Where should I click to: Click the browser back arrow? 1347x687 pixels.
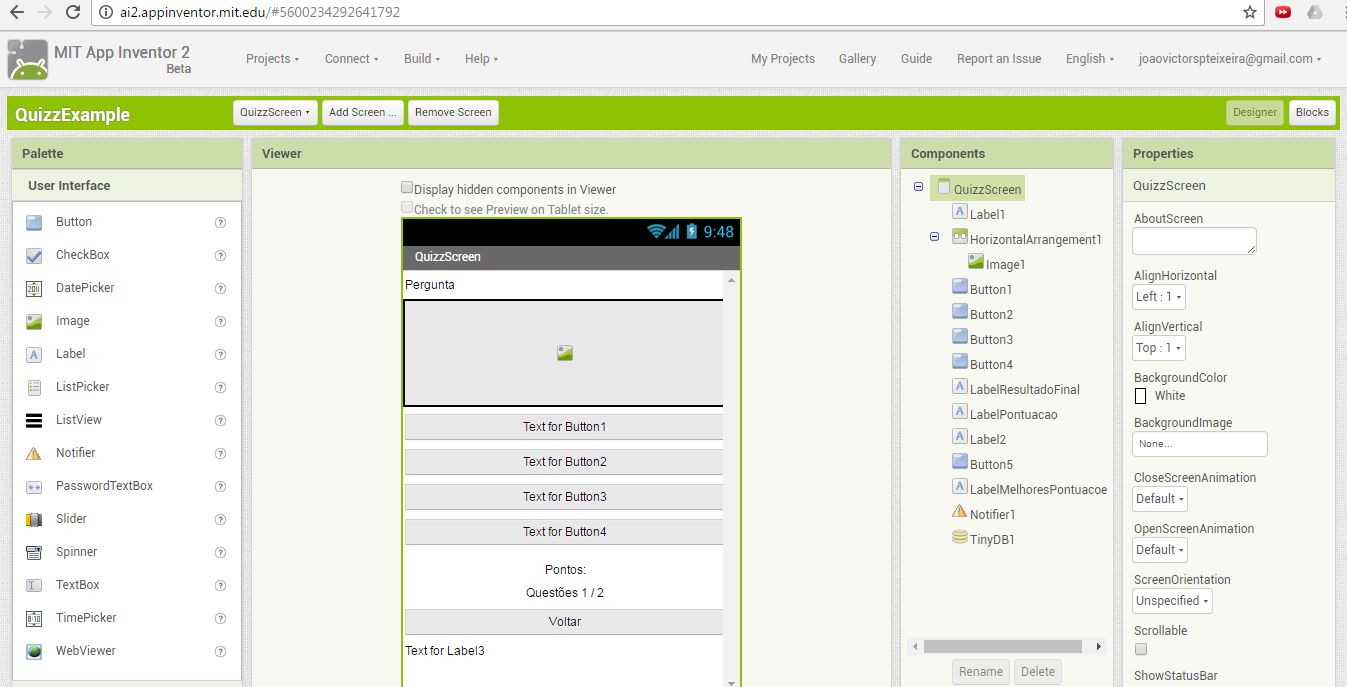pyautogui.click(x=15, y=12)
